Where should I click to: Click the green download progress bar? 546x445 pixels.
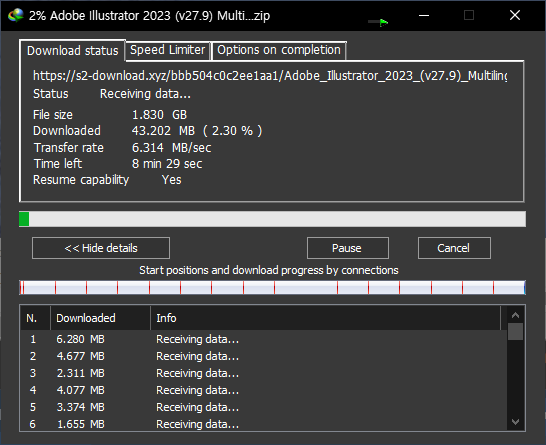coord(272,219)
